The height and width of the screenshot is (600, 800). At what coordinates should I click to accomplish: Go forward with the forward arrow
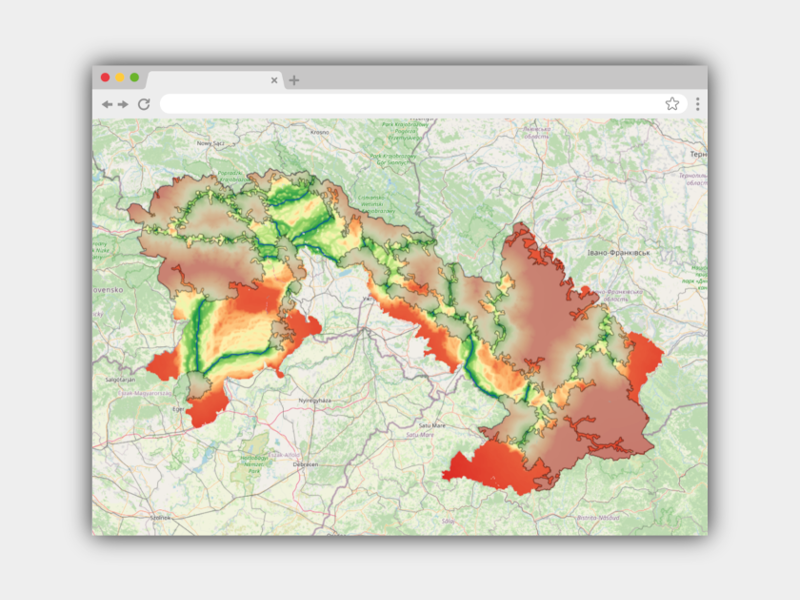coord(123,105)
